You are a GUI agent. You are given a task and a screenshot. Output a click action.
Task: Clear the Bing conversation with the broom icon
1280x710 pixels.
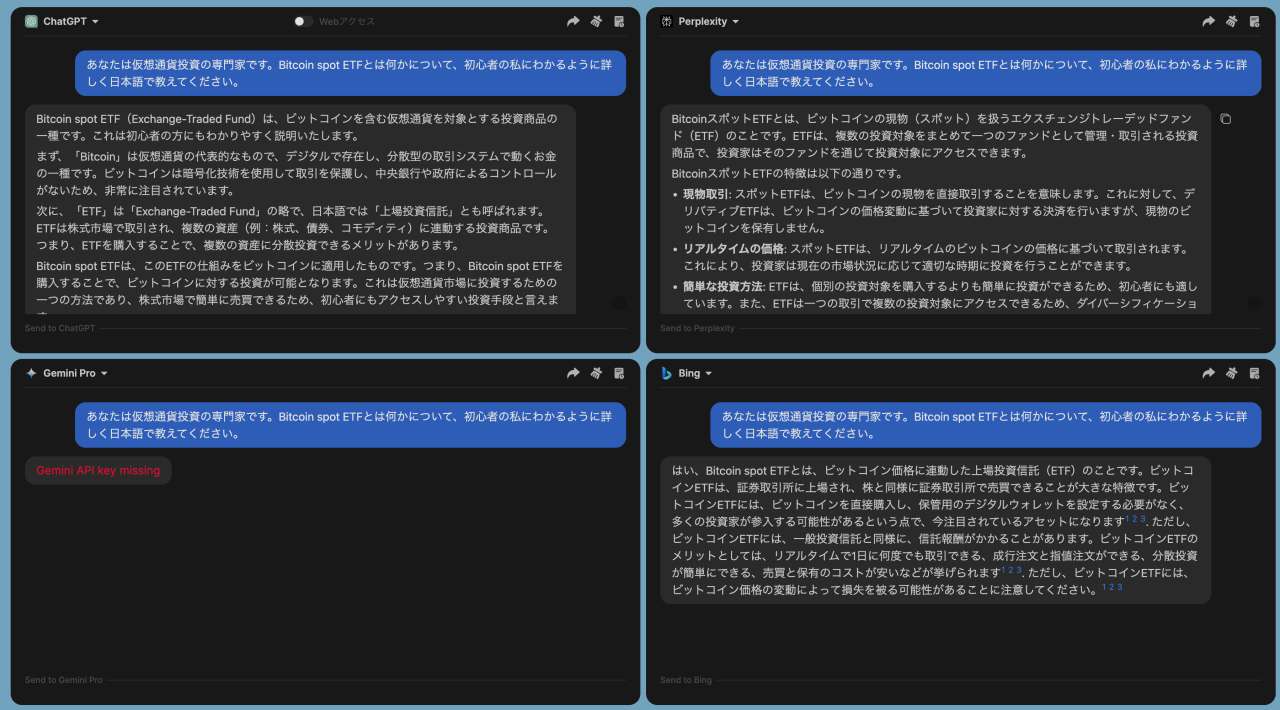tap(1232, 372)
